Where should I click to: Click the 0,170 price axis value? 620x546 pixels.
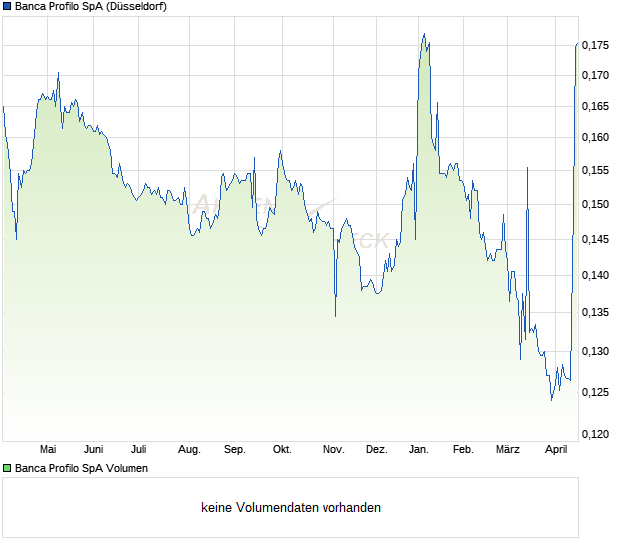[x=595, y=75]
